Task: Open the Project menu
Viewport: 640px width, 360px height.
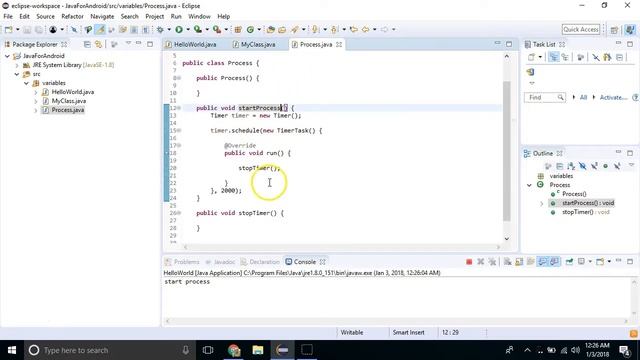Action: tap(155, 16)
